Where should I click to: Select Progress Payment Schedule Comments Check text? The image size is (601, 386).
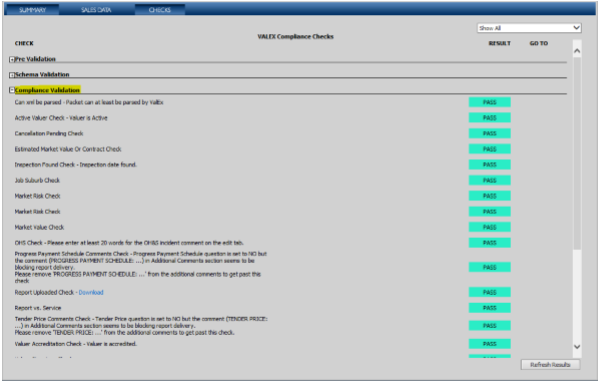coord(141,268)
